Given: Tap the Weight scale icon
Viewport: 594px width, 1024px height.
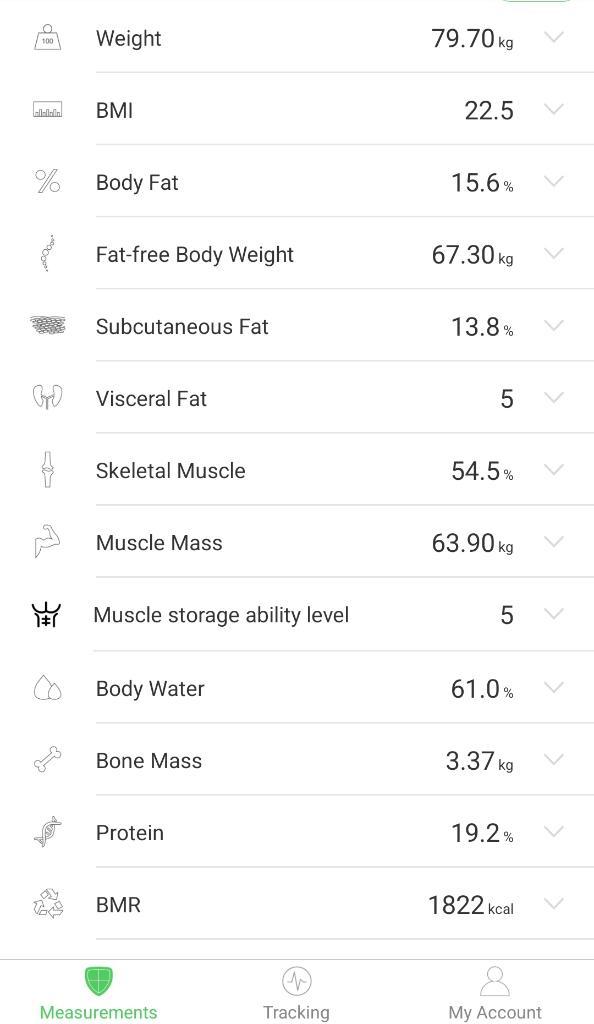Looking at the screenshot, I should (x=48, y=38).
